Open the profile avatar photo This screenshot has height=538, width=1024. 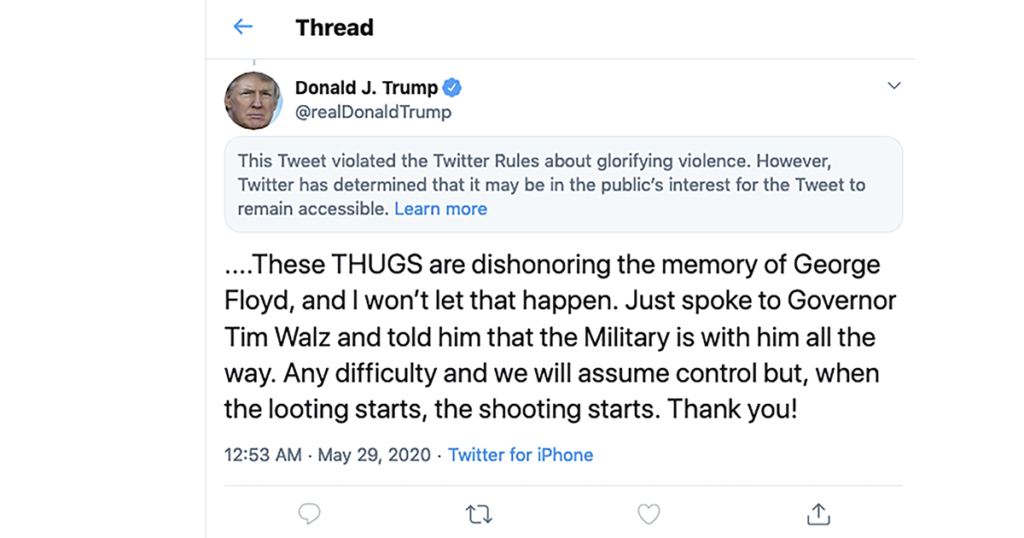252,100
